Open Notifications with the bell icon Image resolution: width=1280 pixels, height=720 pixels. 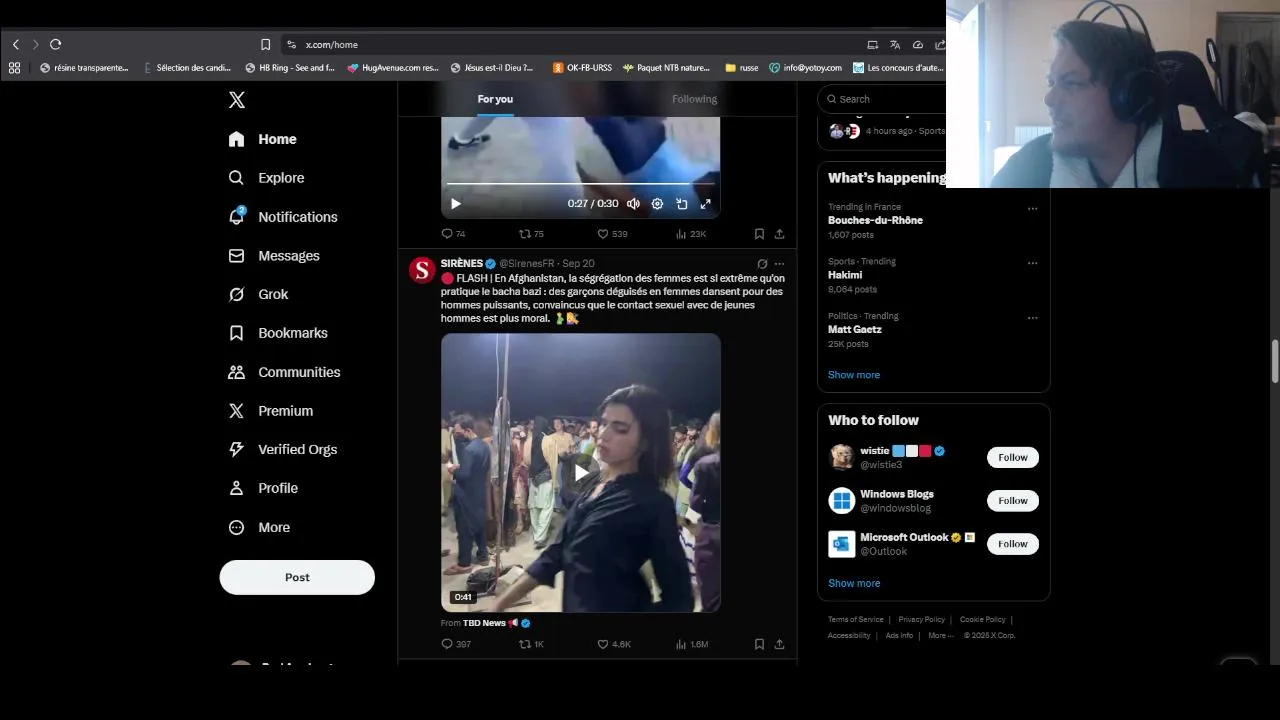283,217
